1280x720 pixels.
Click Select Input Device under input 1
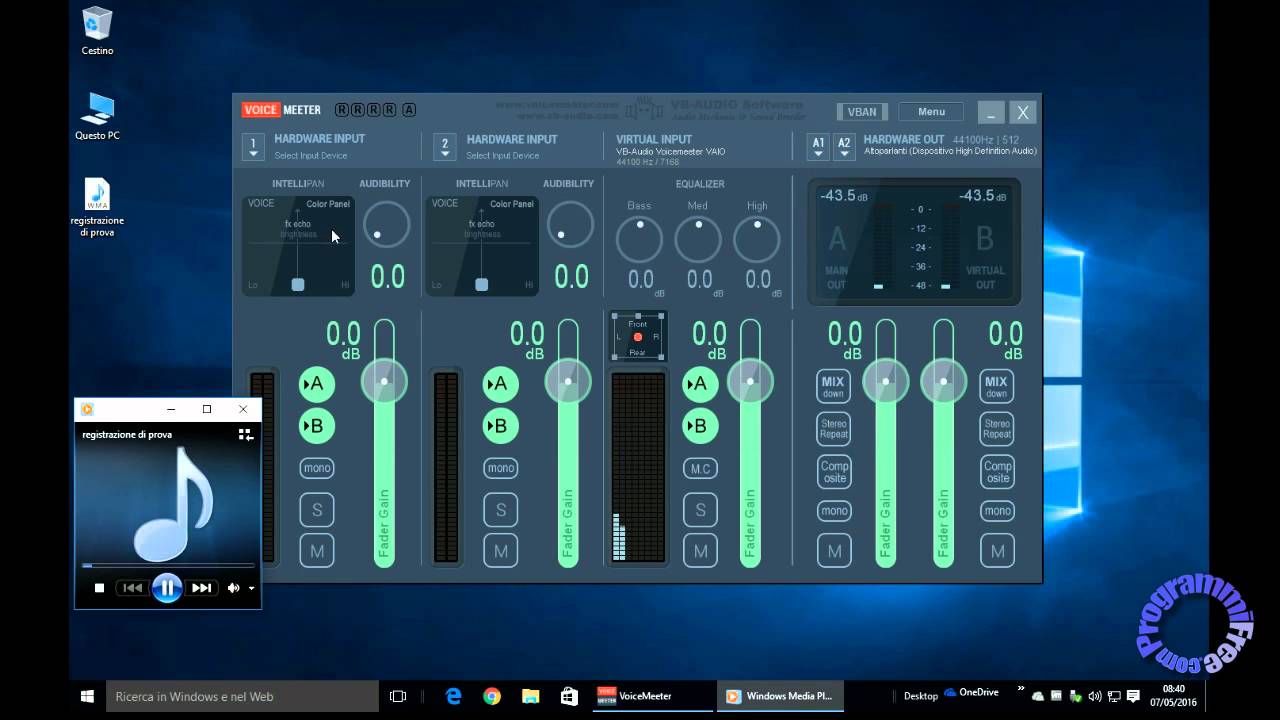click(311, 156)
